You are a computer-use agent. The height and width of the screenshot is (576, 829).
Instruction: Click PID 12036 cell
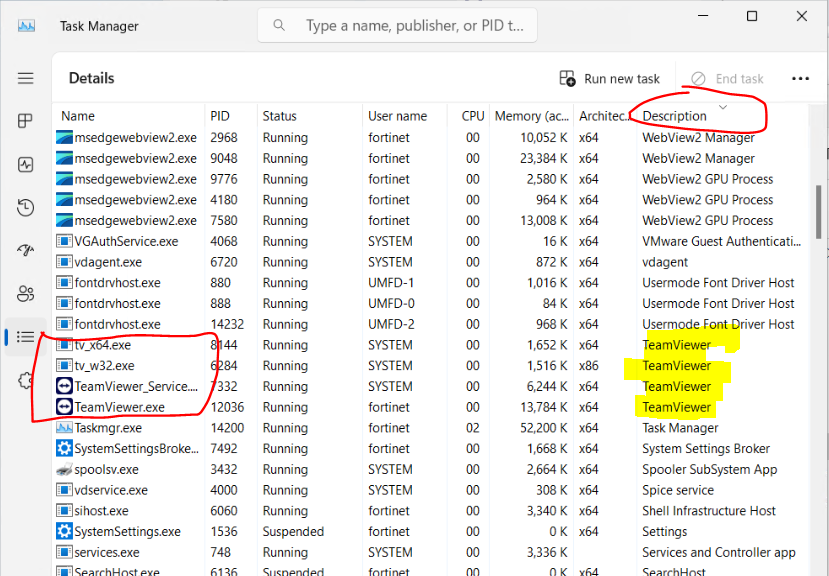(227, 407)
